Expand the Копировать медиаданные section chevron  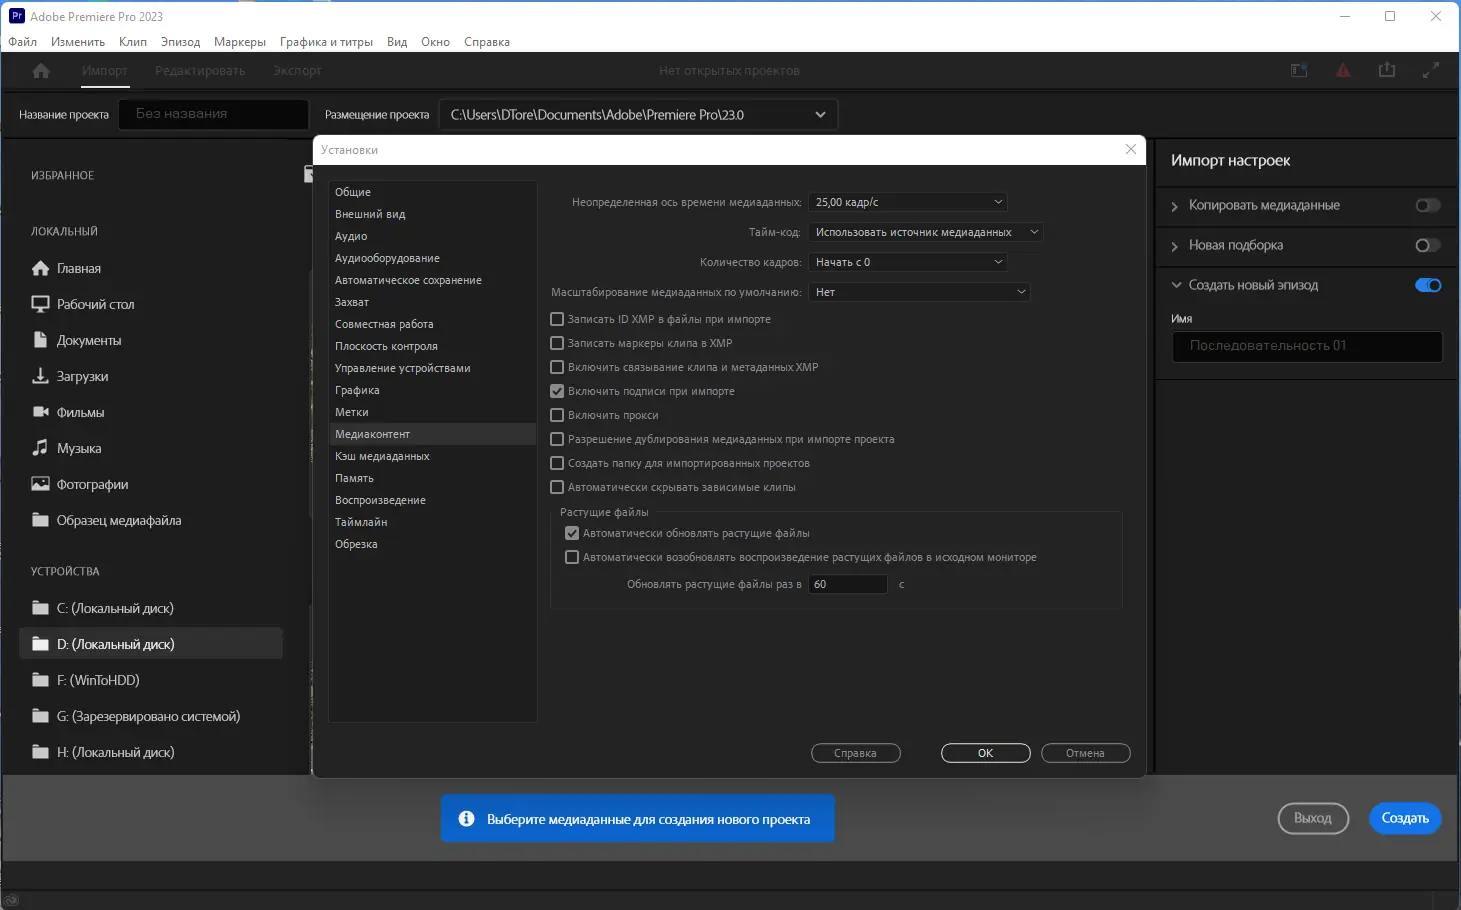[x=1175, y=206]
